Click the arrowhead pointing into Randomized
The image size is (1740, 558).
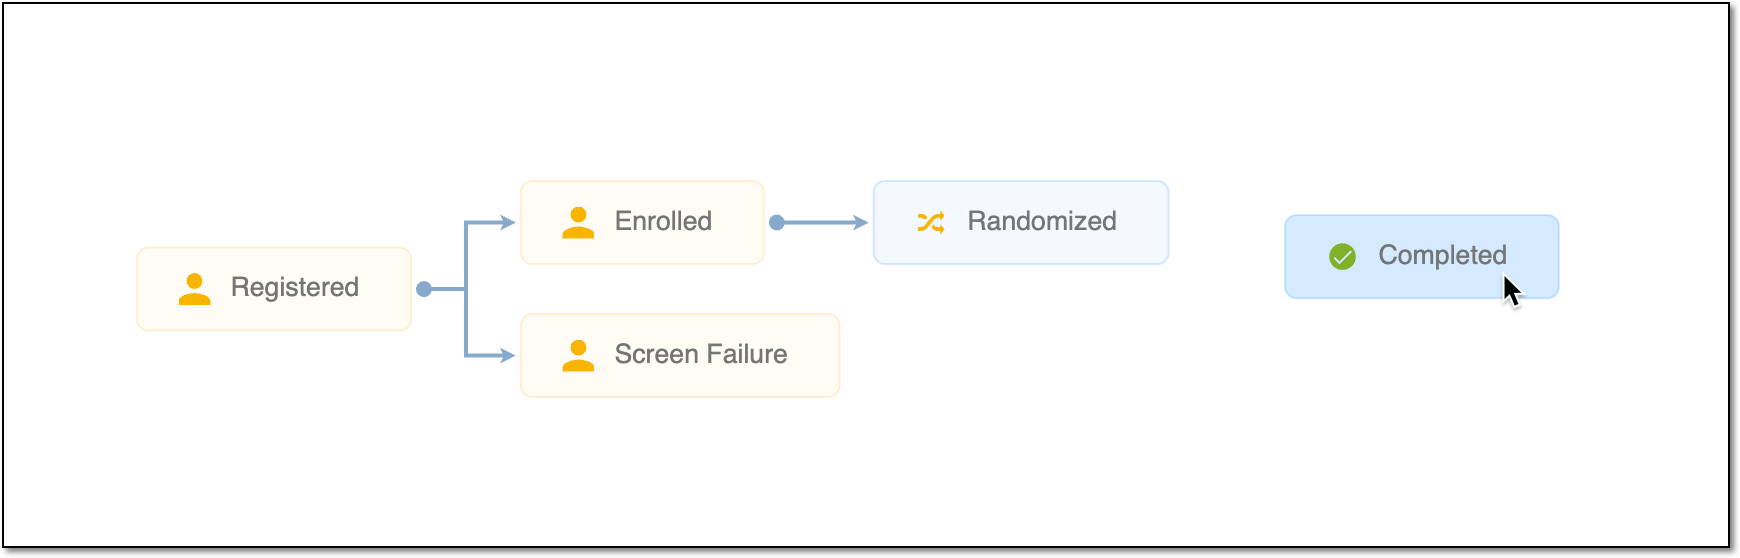(860, 222)
